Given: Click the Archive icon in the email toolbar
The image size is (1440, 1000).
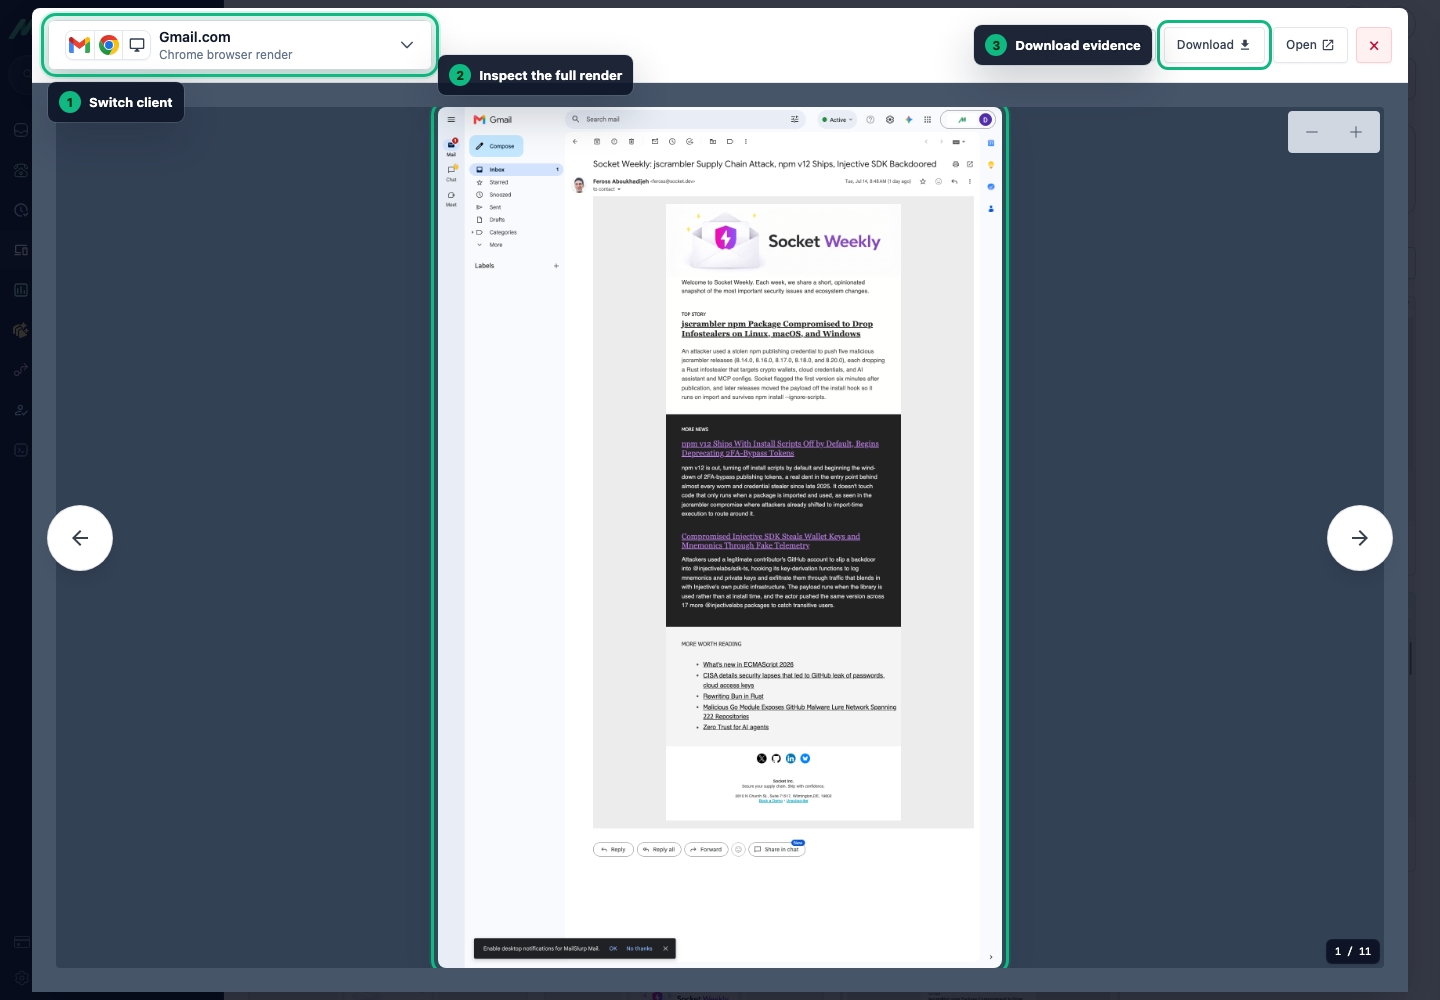Looking at the screenshot, I should [597, 141].
